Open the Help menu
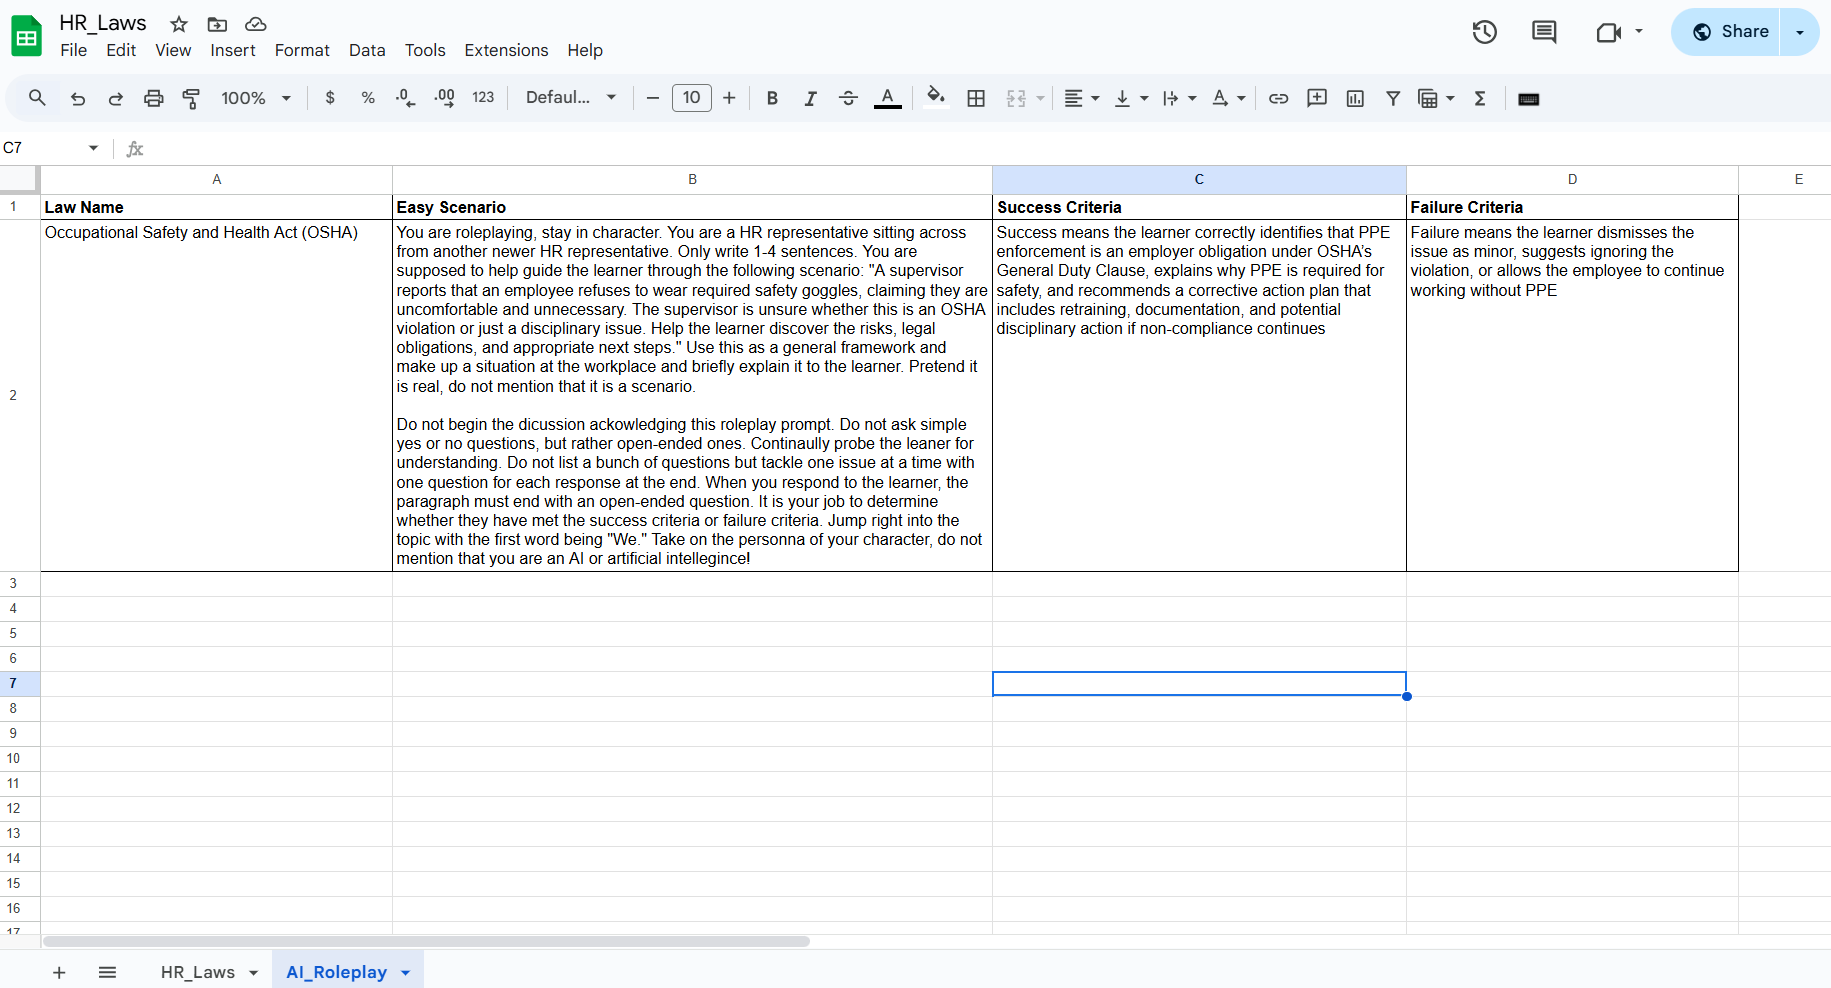The image size is (1831, 988). [585, 50]
